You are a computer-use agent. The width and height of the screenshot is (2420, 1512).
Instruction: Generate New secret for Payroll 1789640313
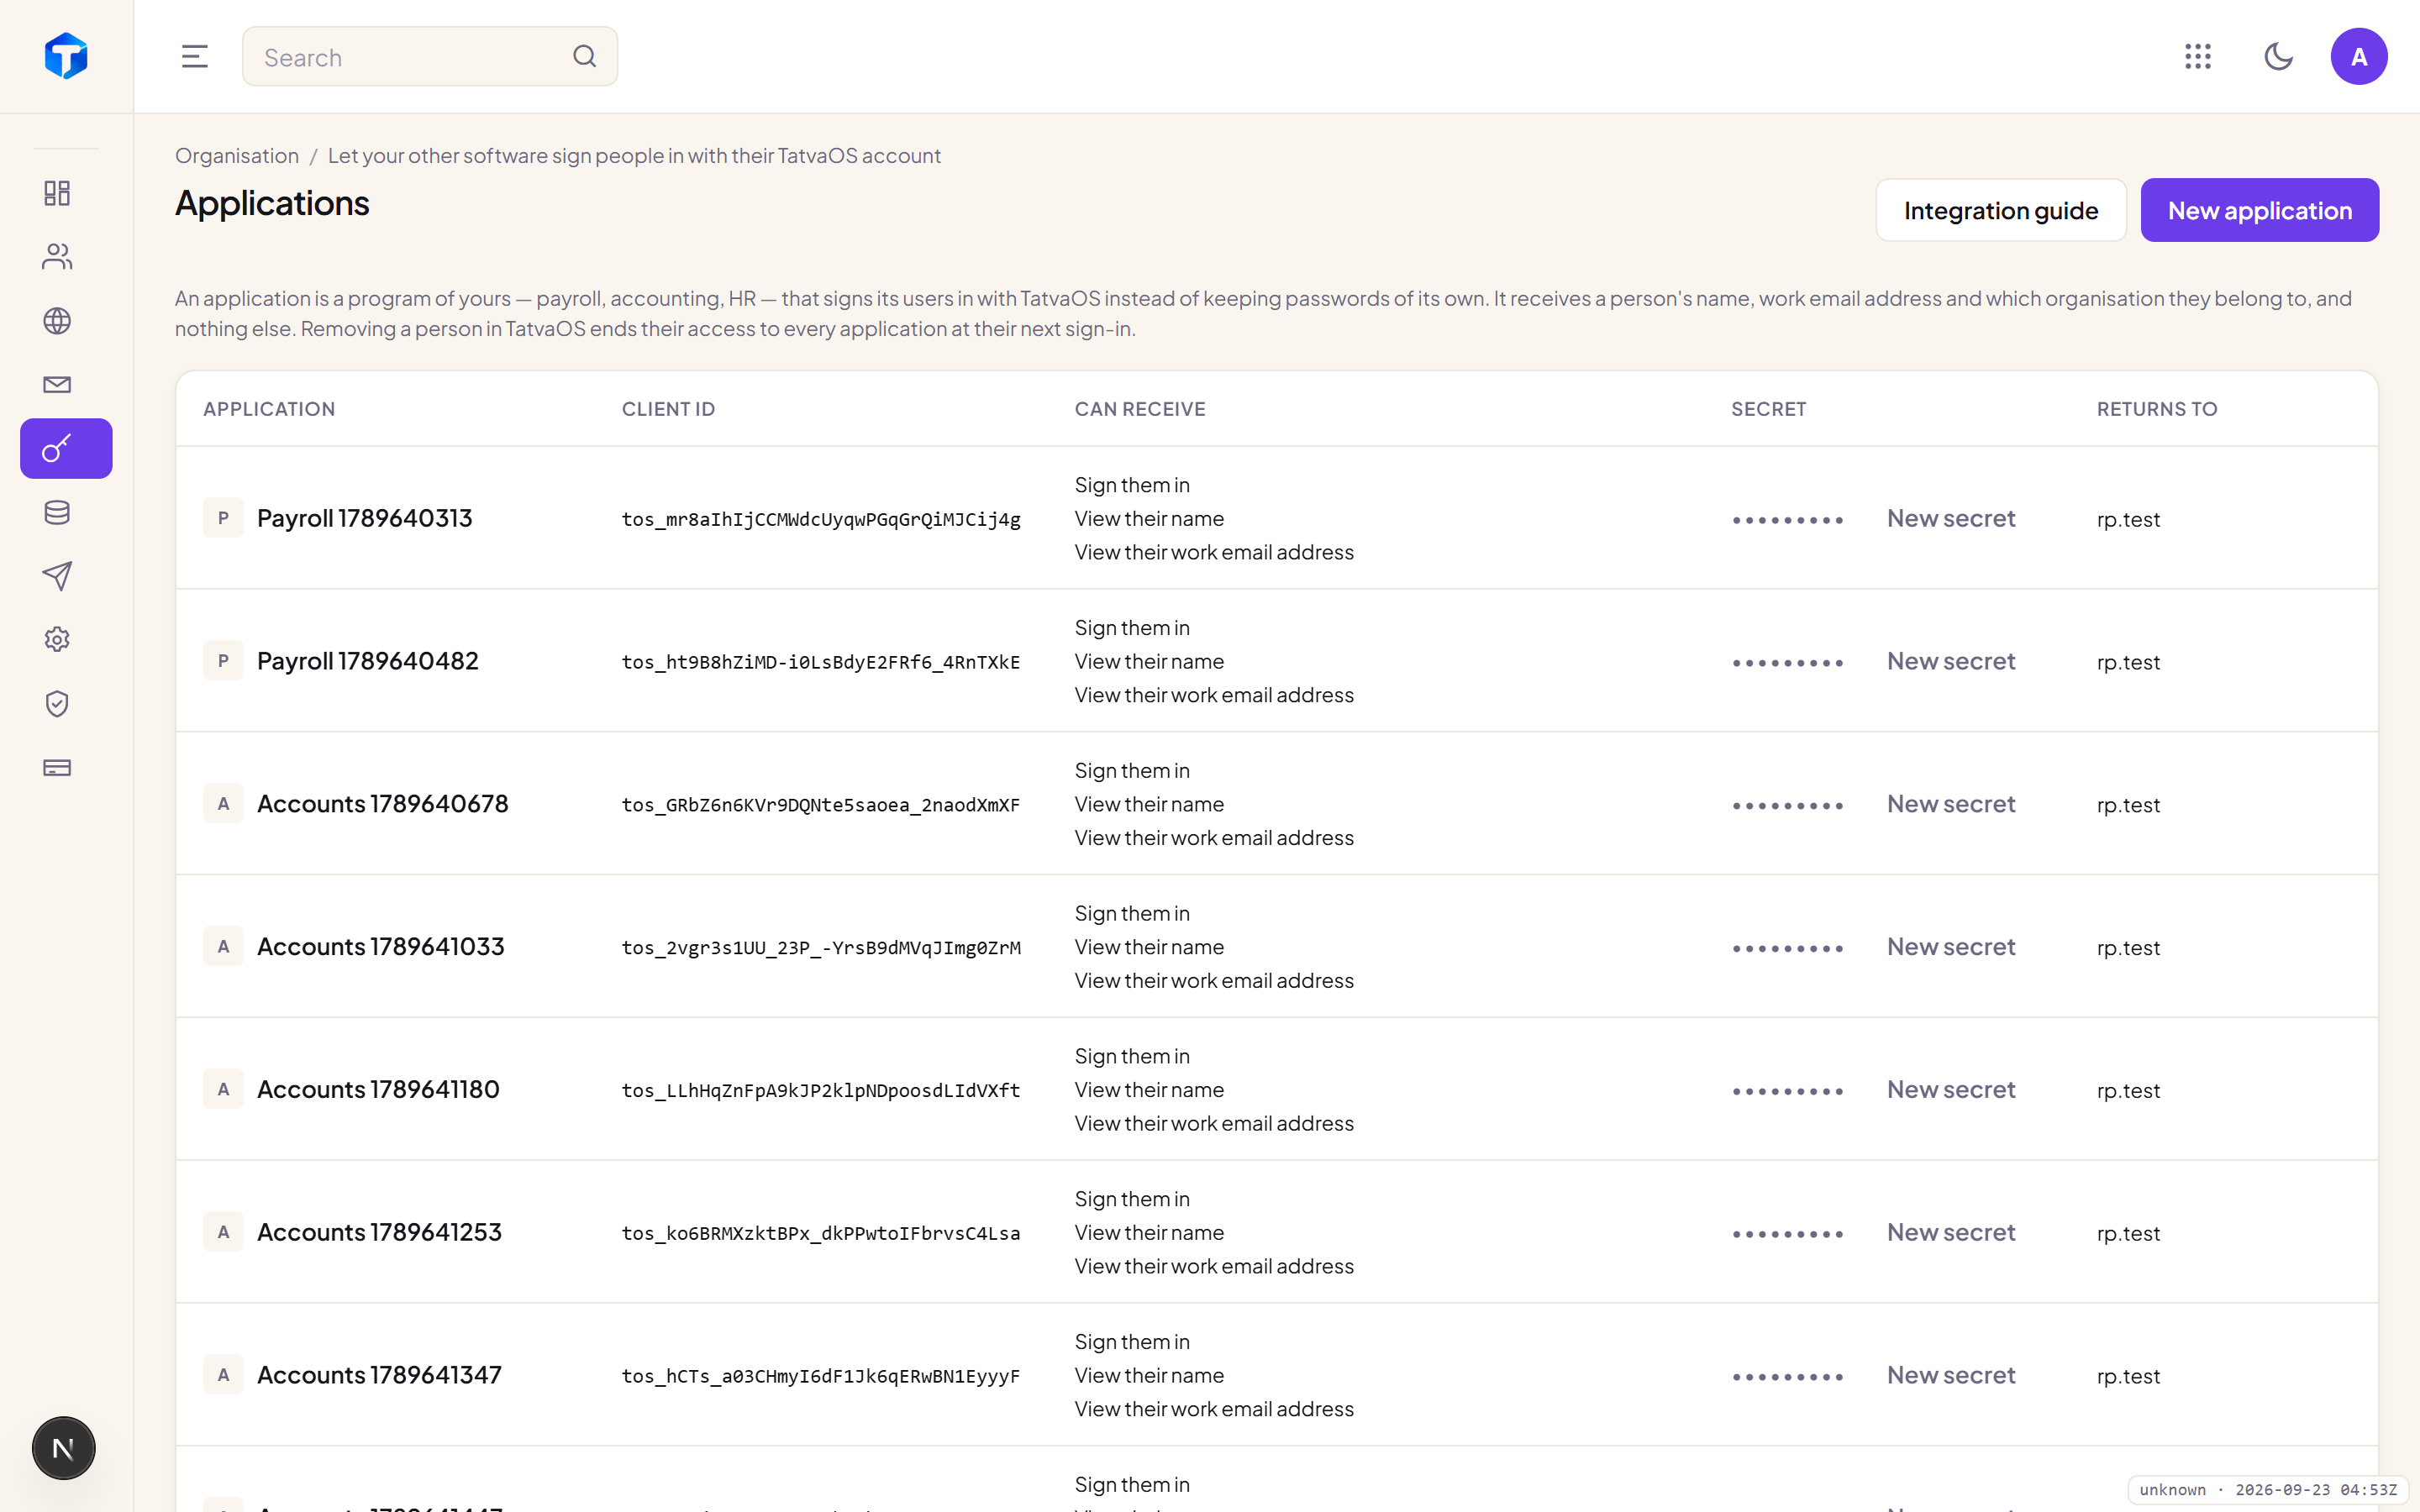pyautogui.click(x=1950, y=518)
